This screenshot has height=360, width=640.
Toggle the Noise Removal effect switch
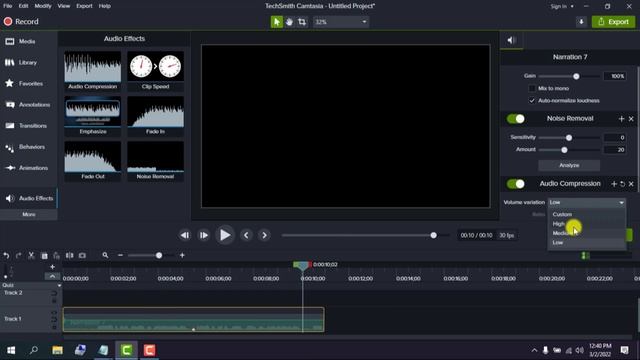pyautogui.click(x=516, y=119)
